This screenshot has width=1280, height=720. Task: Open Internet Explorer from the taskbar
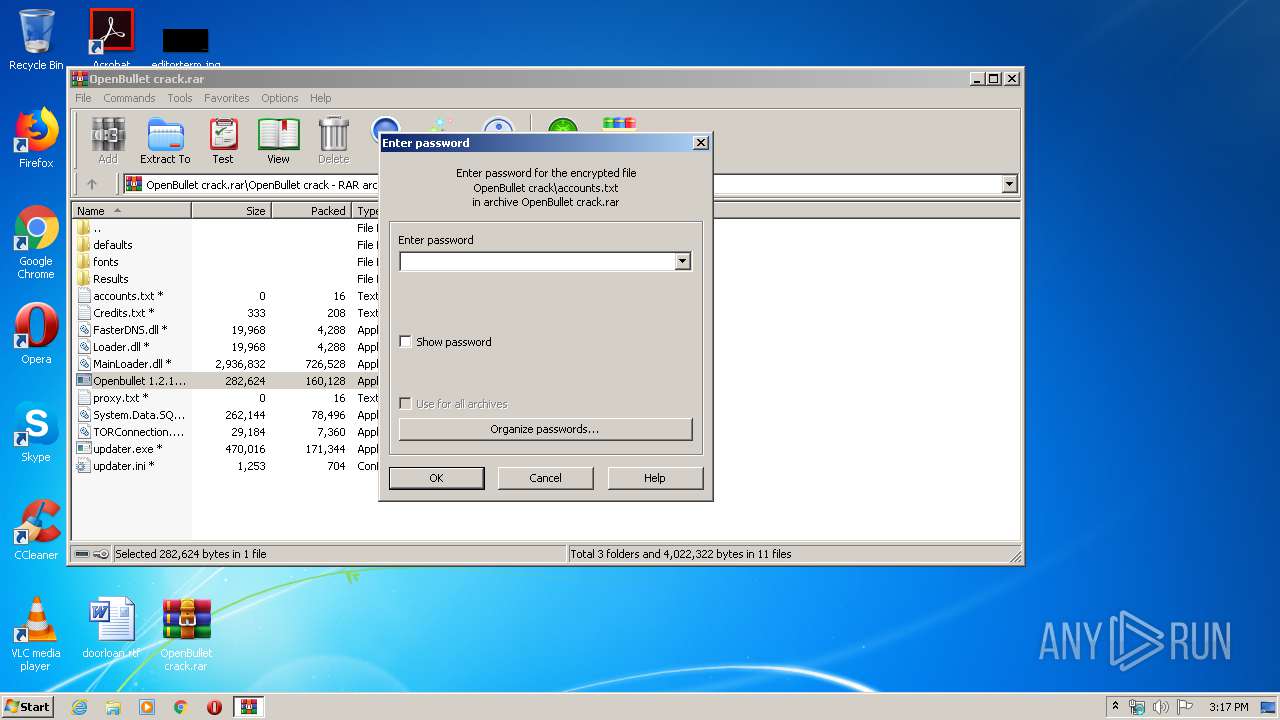tap(79, 707)
